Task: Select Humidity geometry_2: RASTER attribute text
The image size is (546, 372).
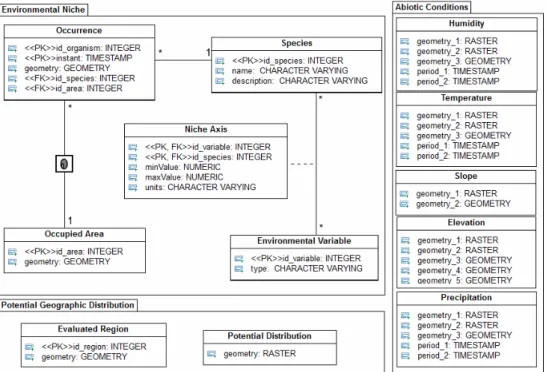Action: click(x=457, y=52)
